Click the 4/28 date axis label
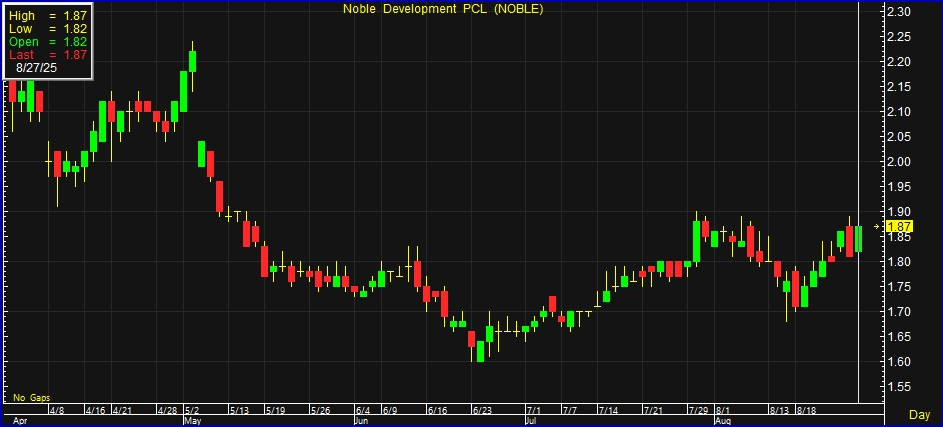Image resolution: width=943 pixels, height=427 pixels. (167, 411)
